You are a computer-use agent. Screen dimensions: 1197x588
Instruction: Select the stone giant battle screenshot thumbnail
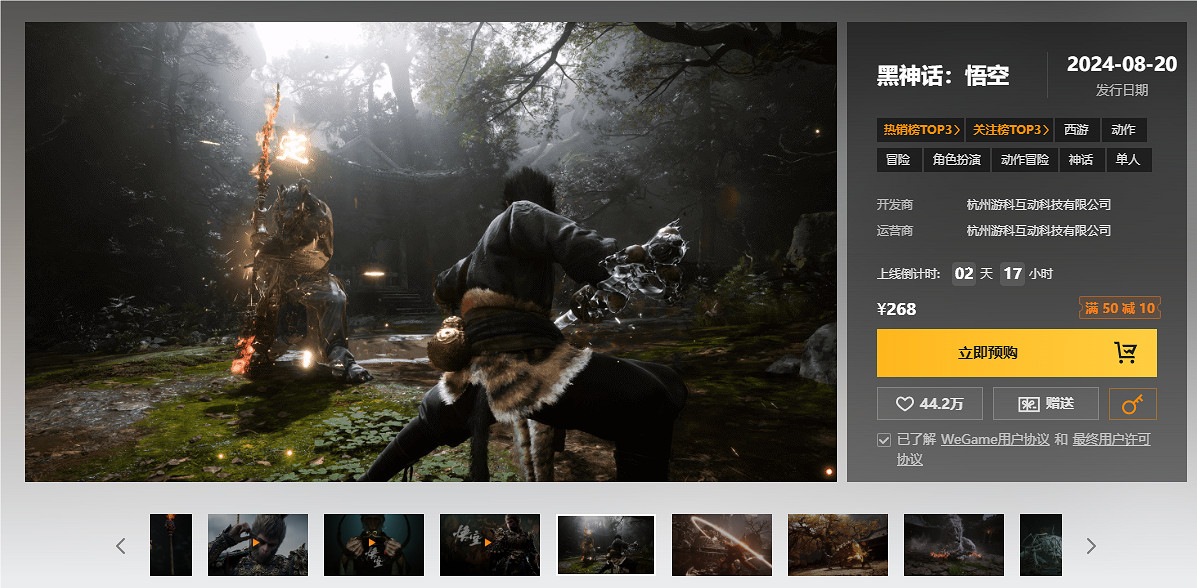point(953,544)
